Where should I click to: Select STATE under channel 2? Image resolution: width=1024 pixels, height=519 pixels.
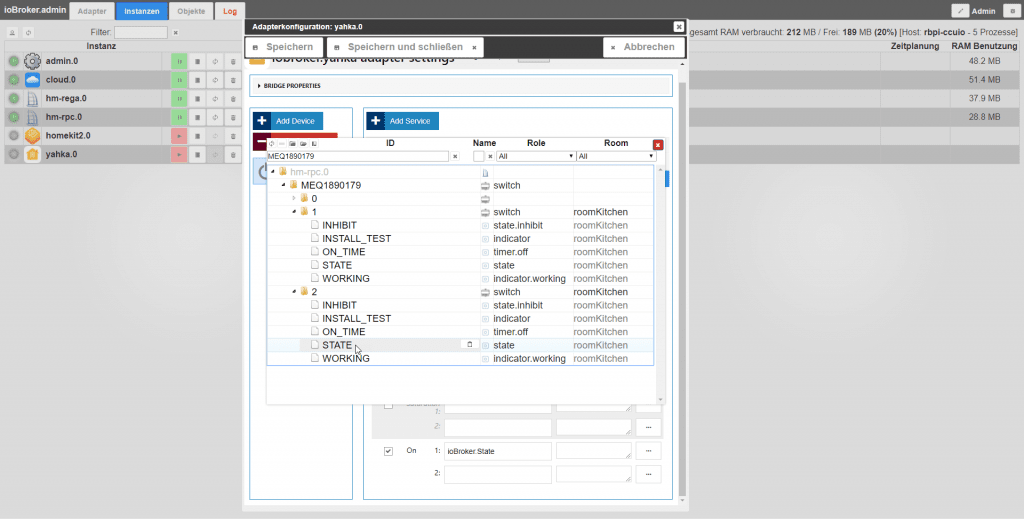(337, 345)
